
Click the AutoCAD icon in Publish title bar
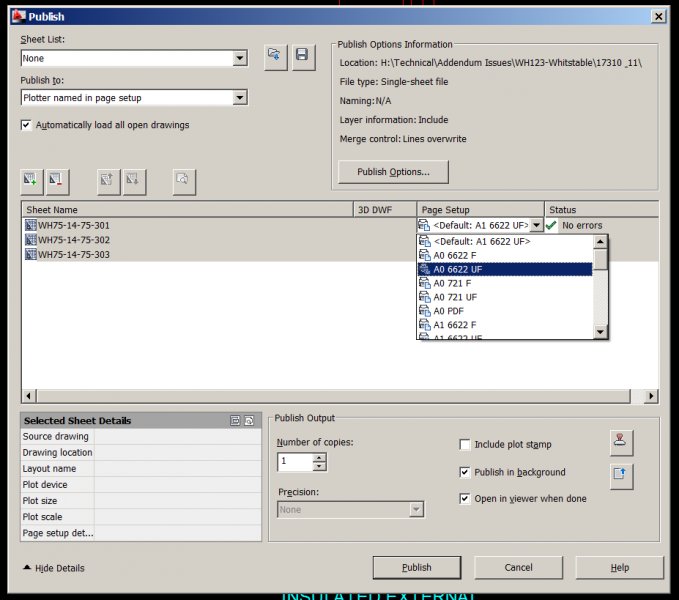19,16
